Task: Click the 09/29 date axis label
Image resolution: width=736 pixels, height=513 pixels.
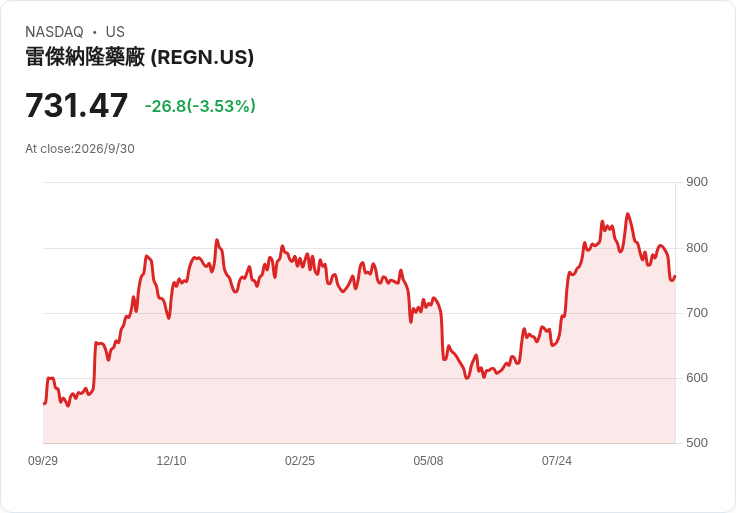Action: 43,461
